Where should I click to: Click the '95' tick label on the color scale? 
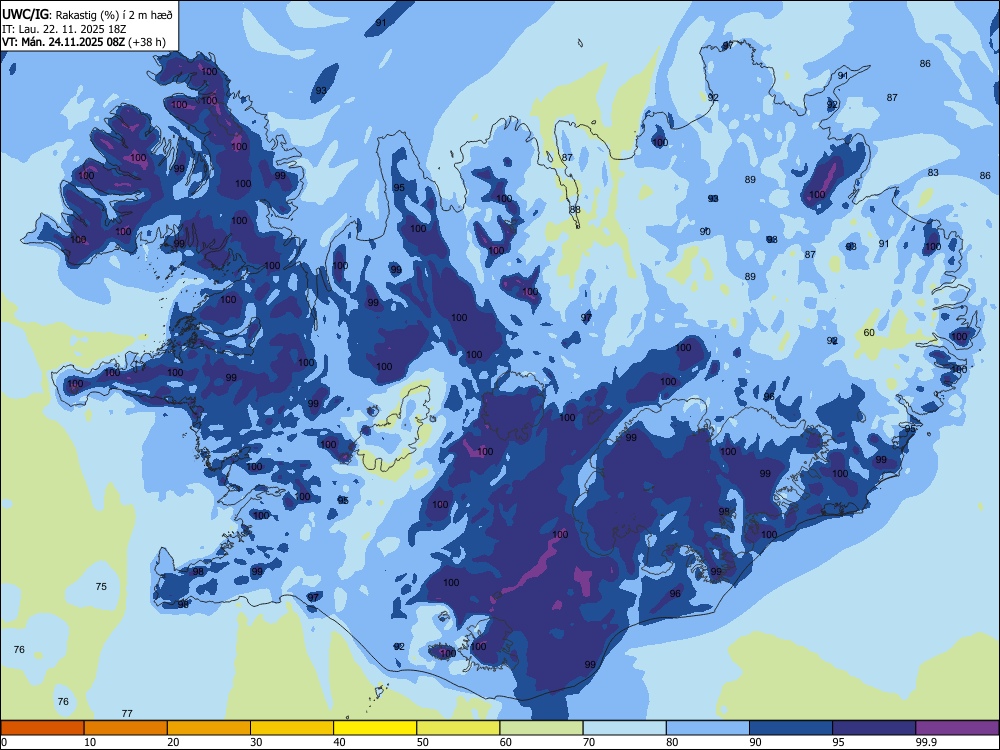pos(838,742)
